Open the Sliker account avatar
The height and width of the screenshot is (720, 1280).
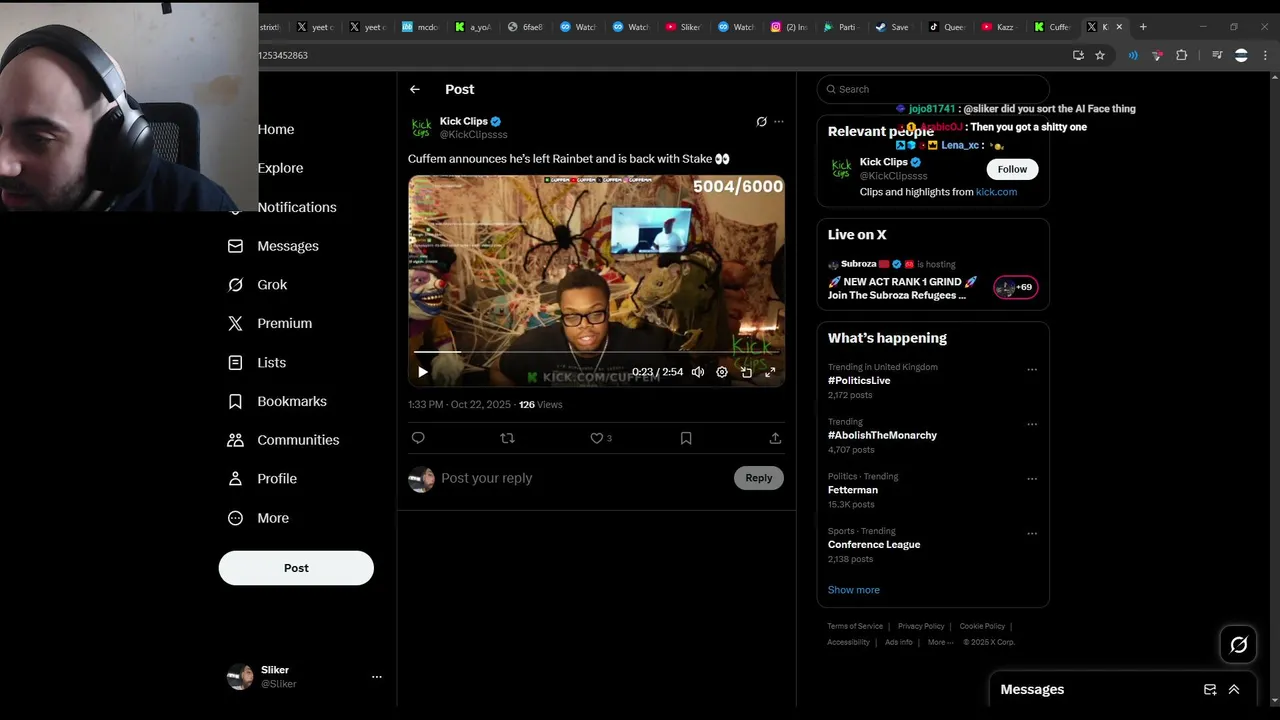240,677
